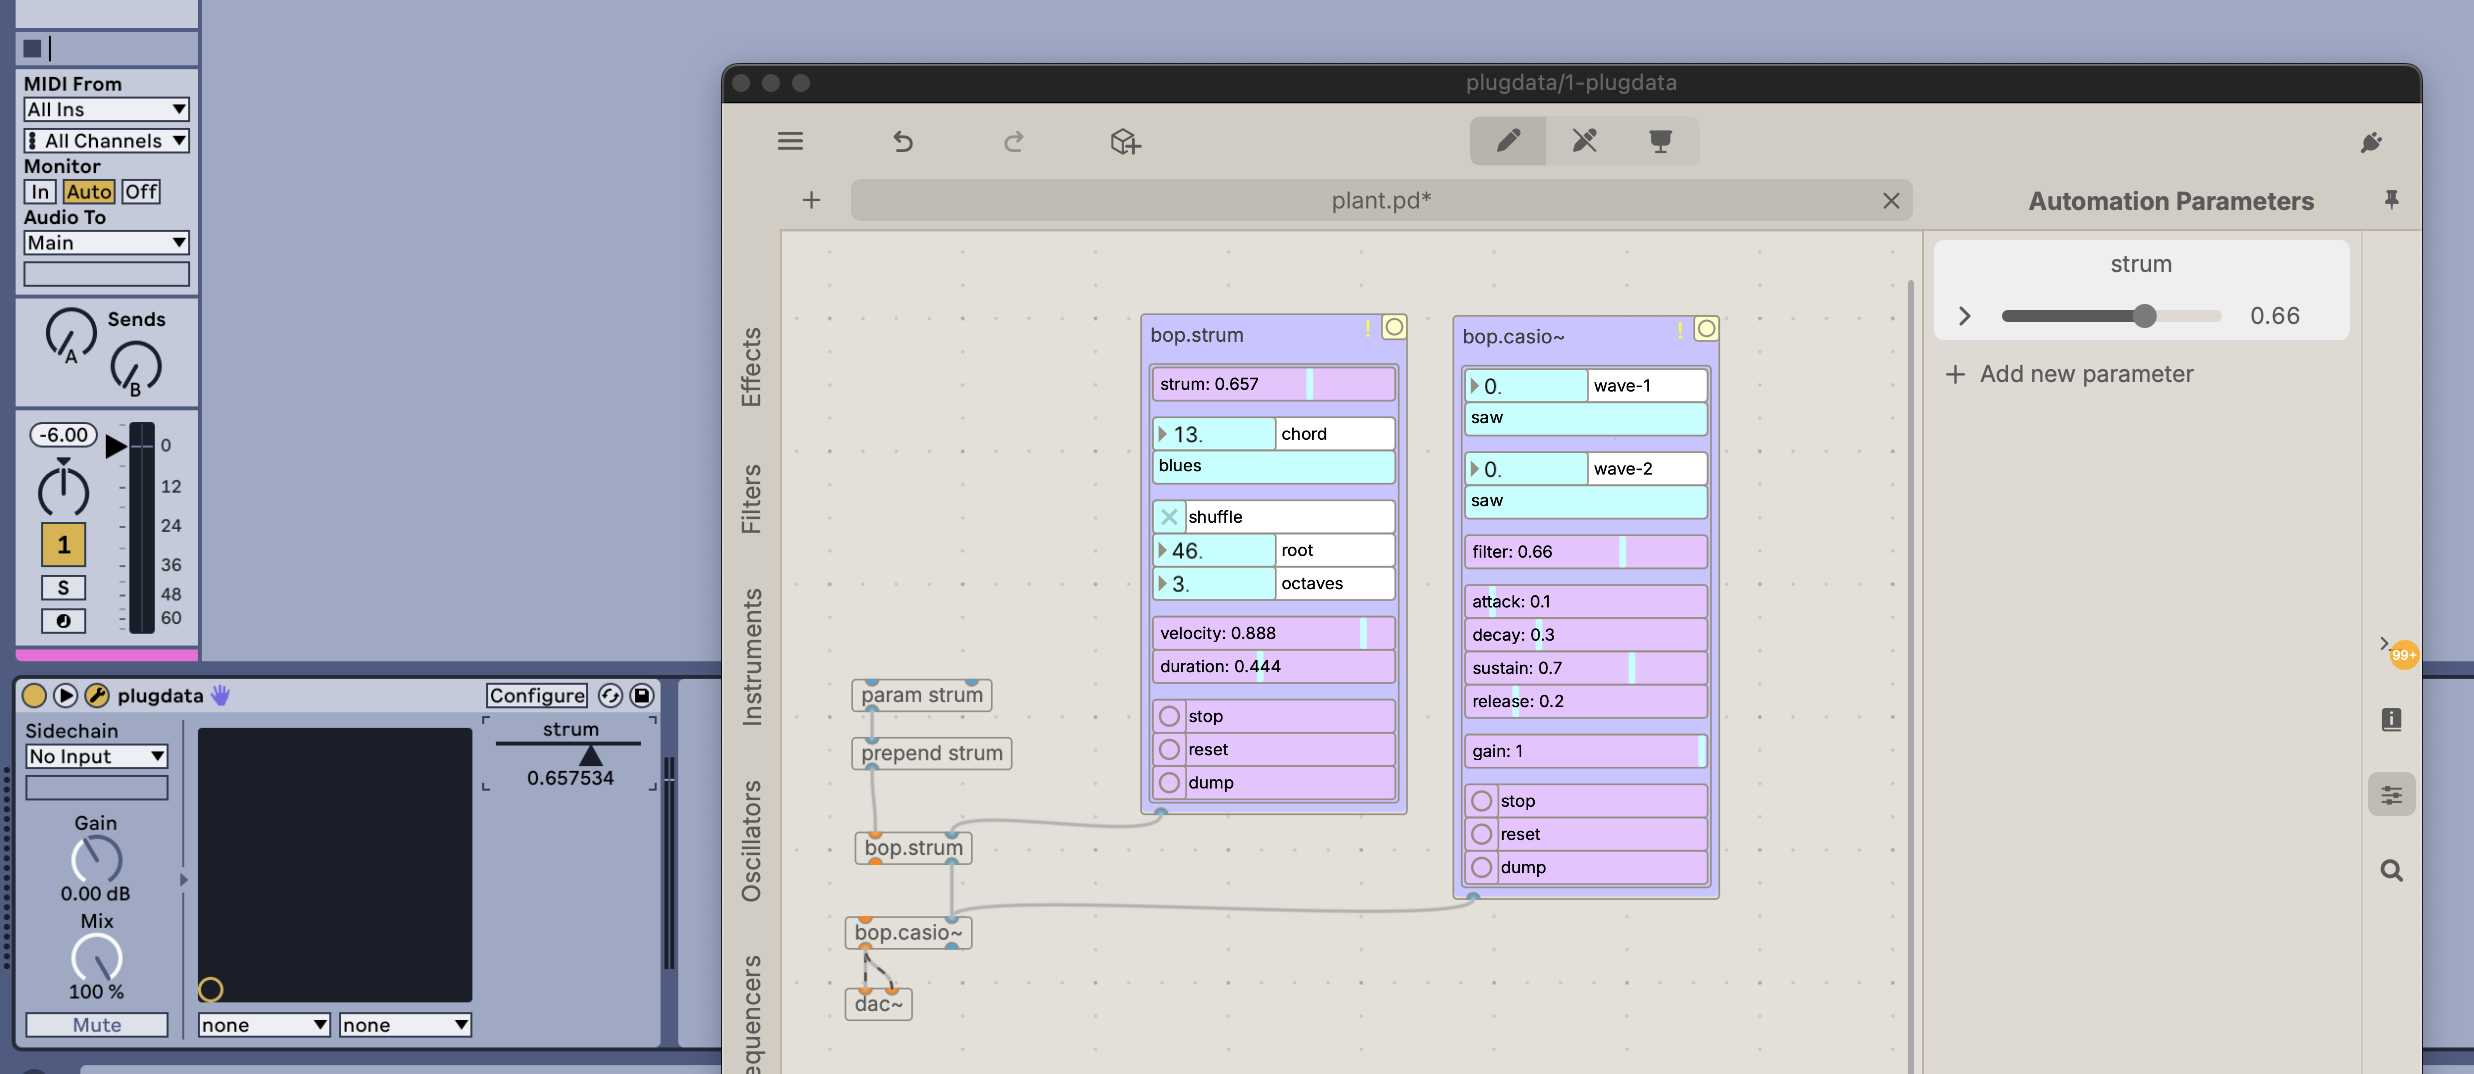The width and height of the screenshot is (2474, 1074).
Task: Expand the collapsed sidebar arrow near console
Action: point(2384,643)
